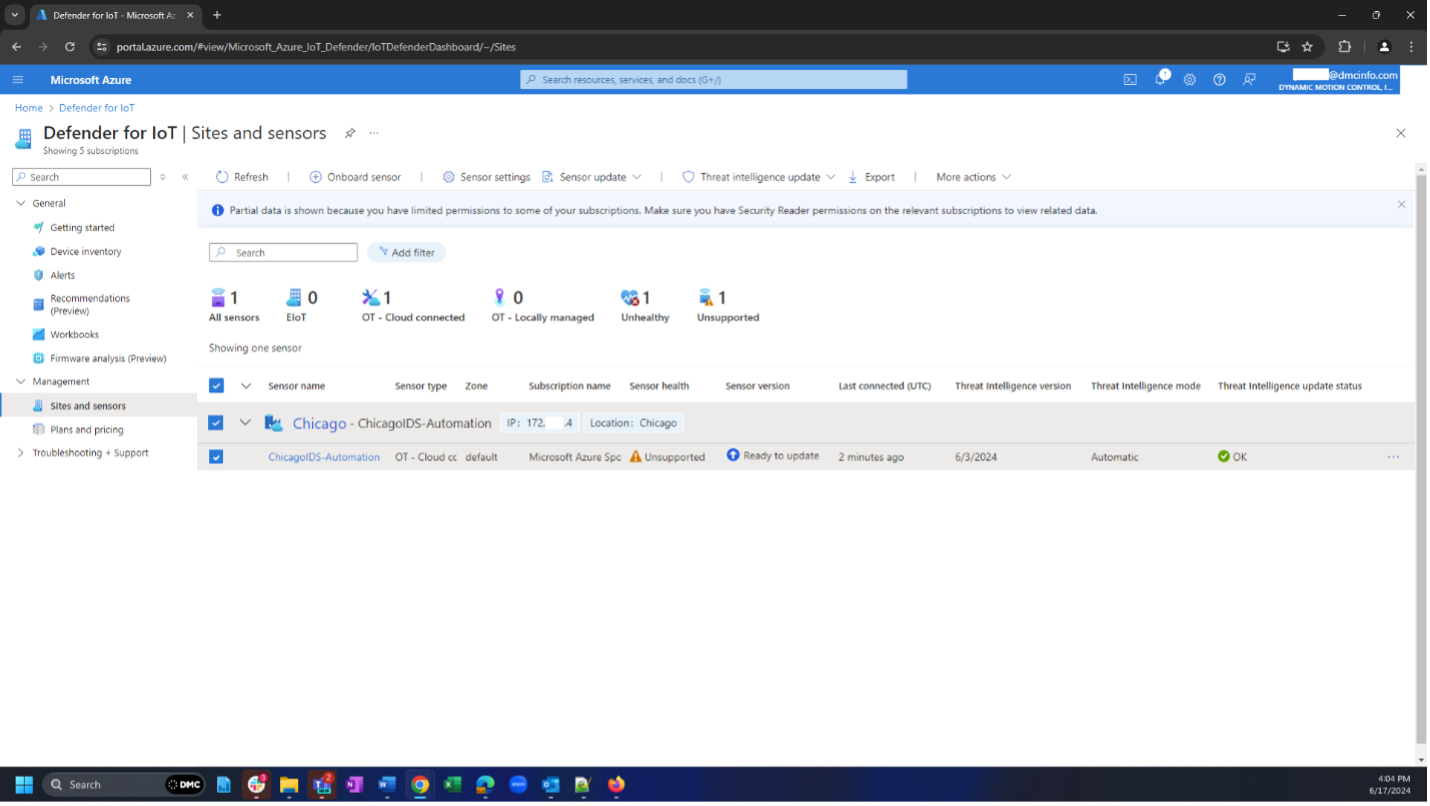
Task: Click the Unsupported sensor health warning
Action: pos(667,457)
